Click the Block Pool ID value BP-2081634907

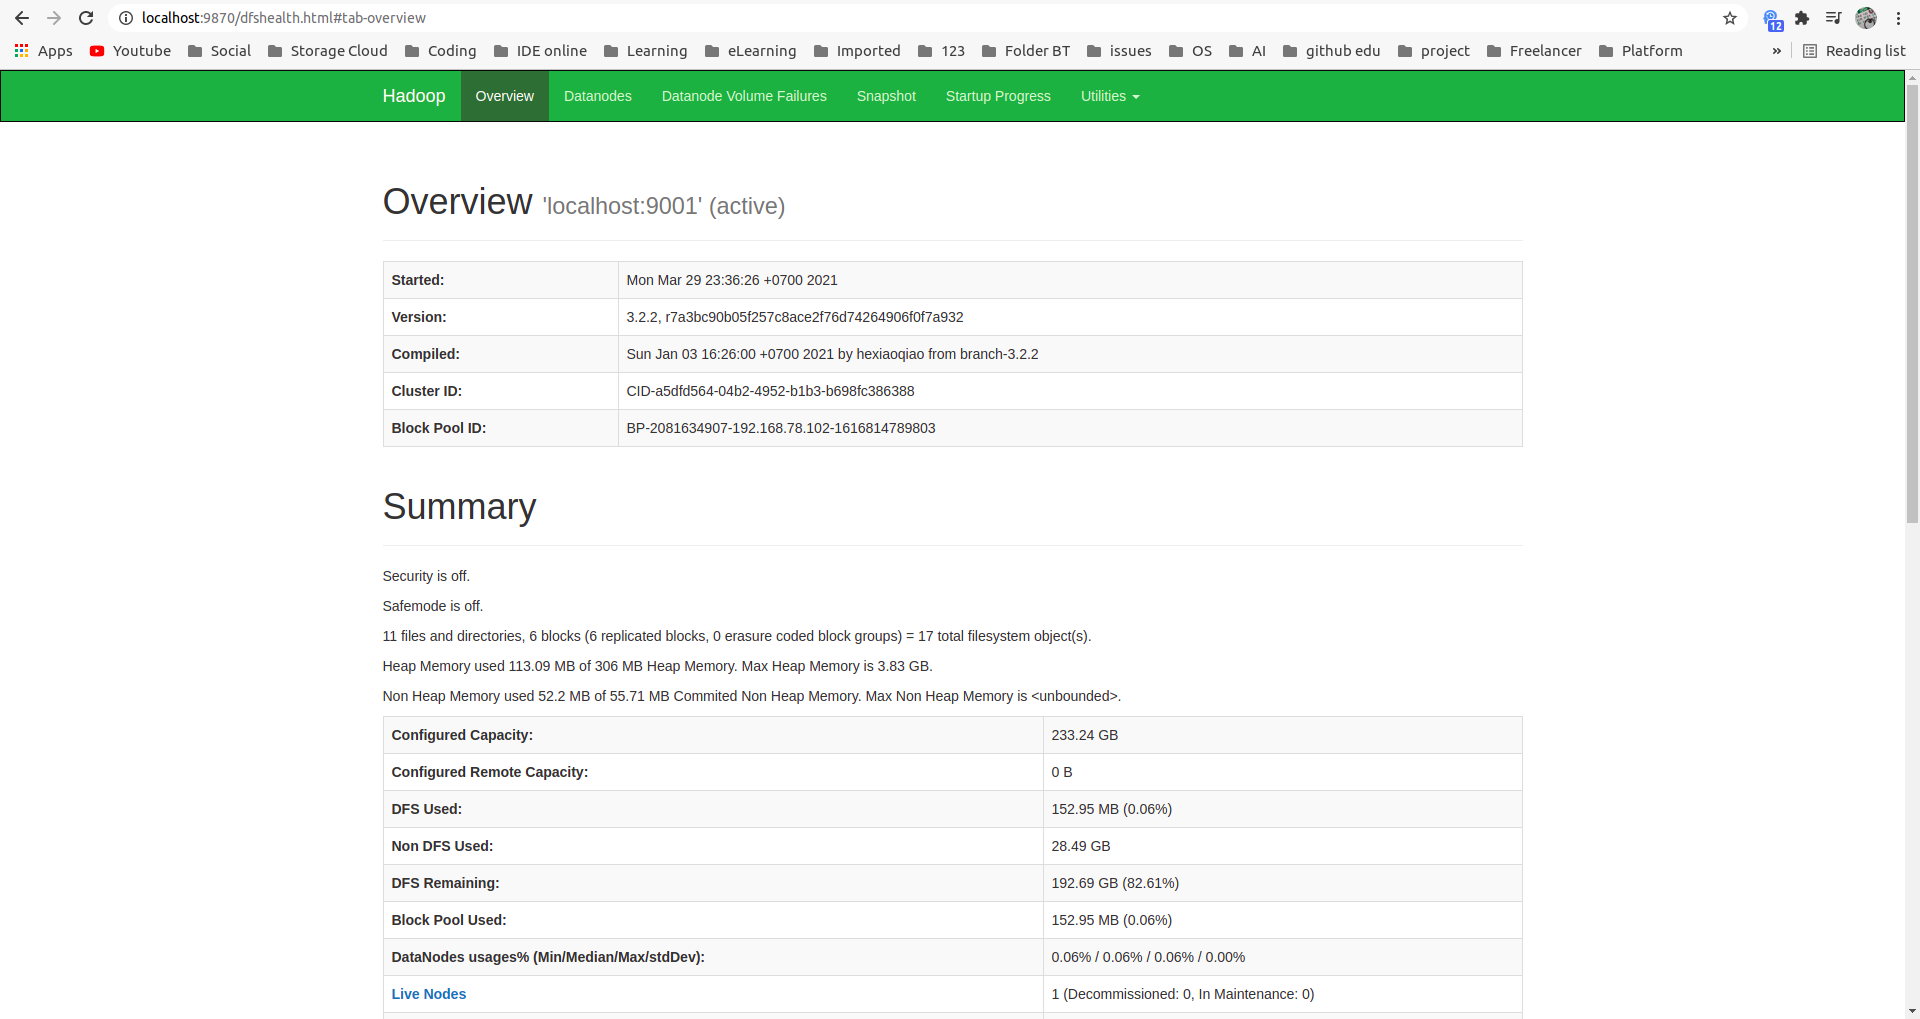tap(781, 428)
